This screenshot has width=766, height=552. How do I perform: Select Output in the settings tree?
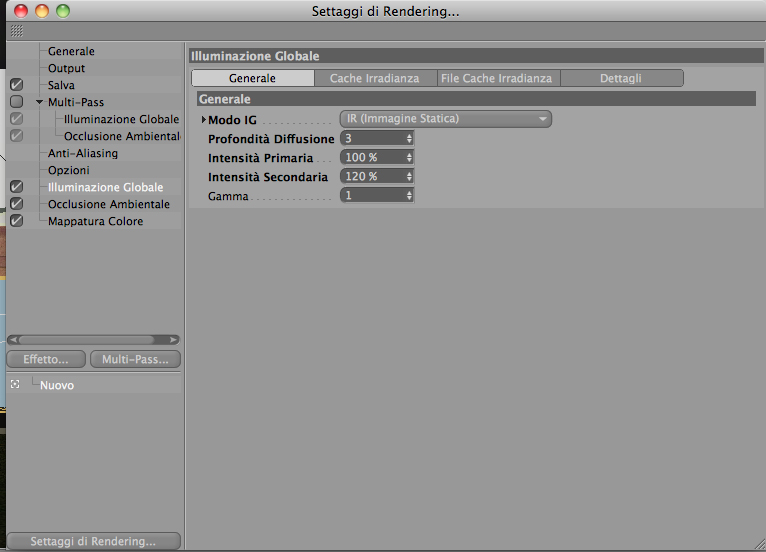[66, 68]
